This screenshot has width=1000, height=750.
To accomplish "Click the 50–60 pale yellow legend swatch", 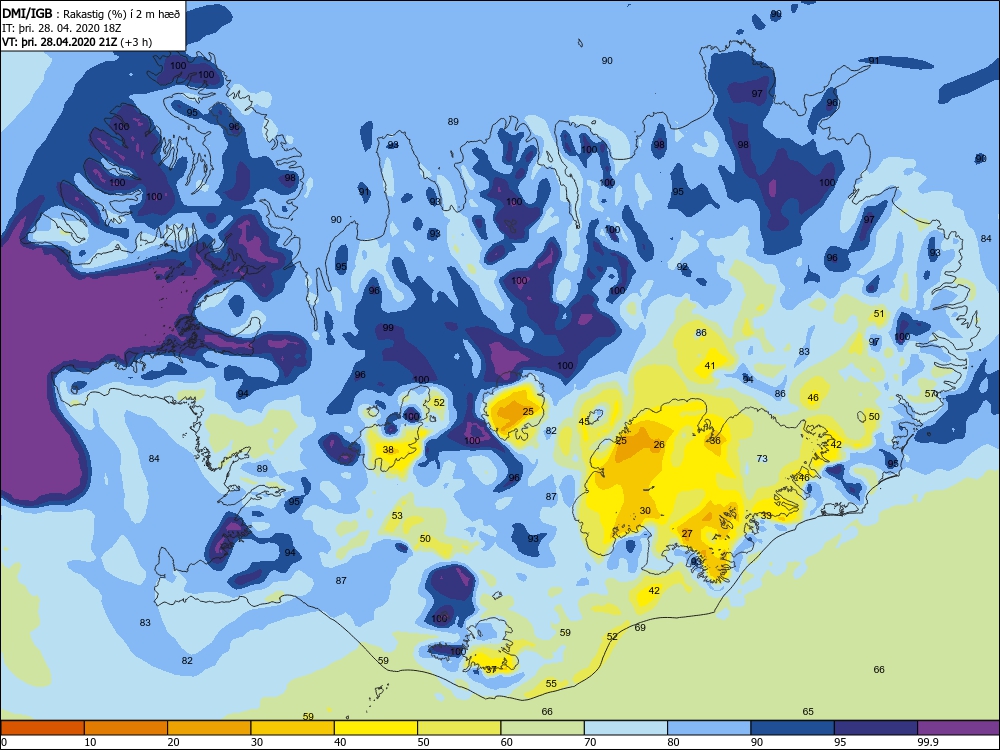I will coord(459,728).
